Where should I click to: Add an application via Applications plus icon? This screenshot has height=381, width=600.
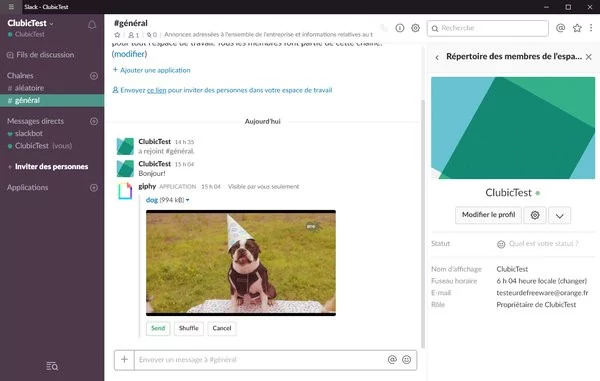pos(94,187)
